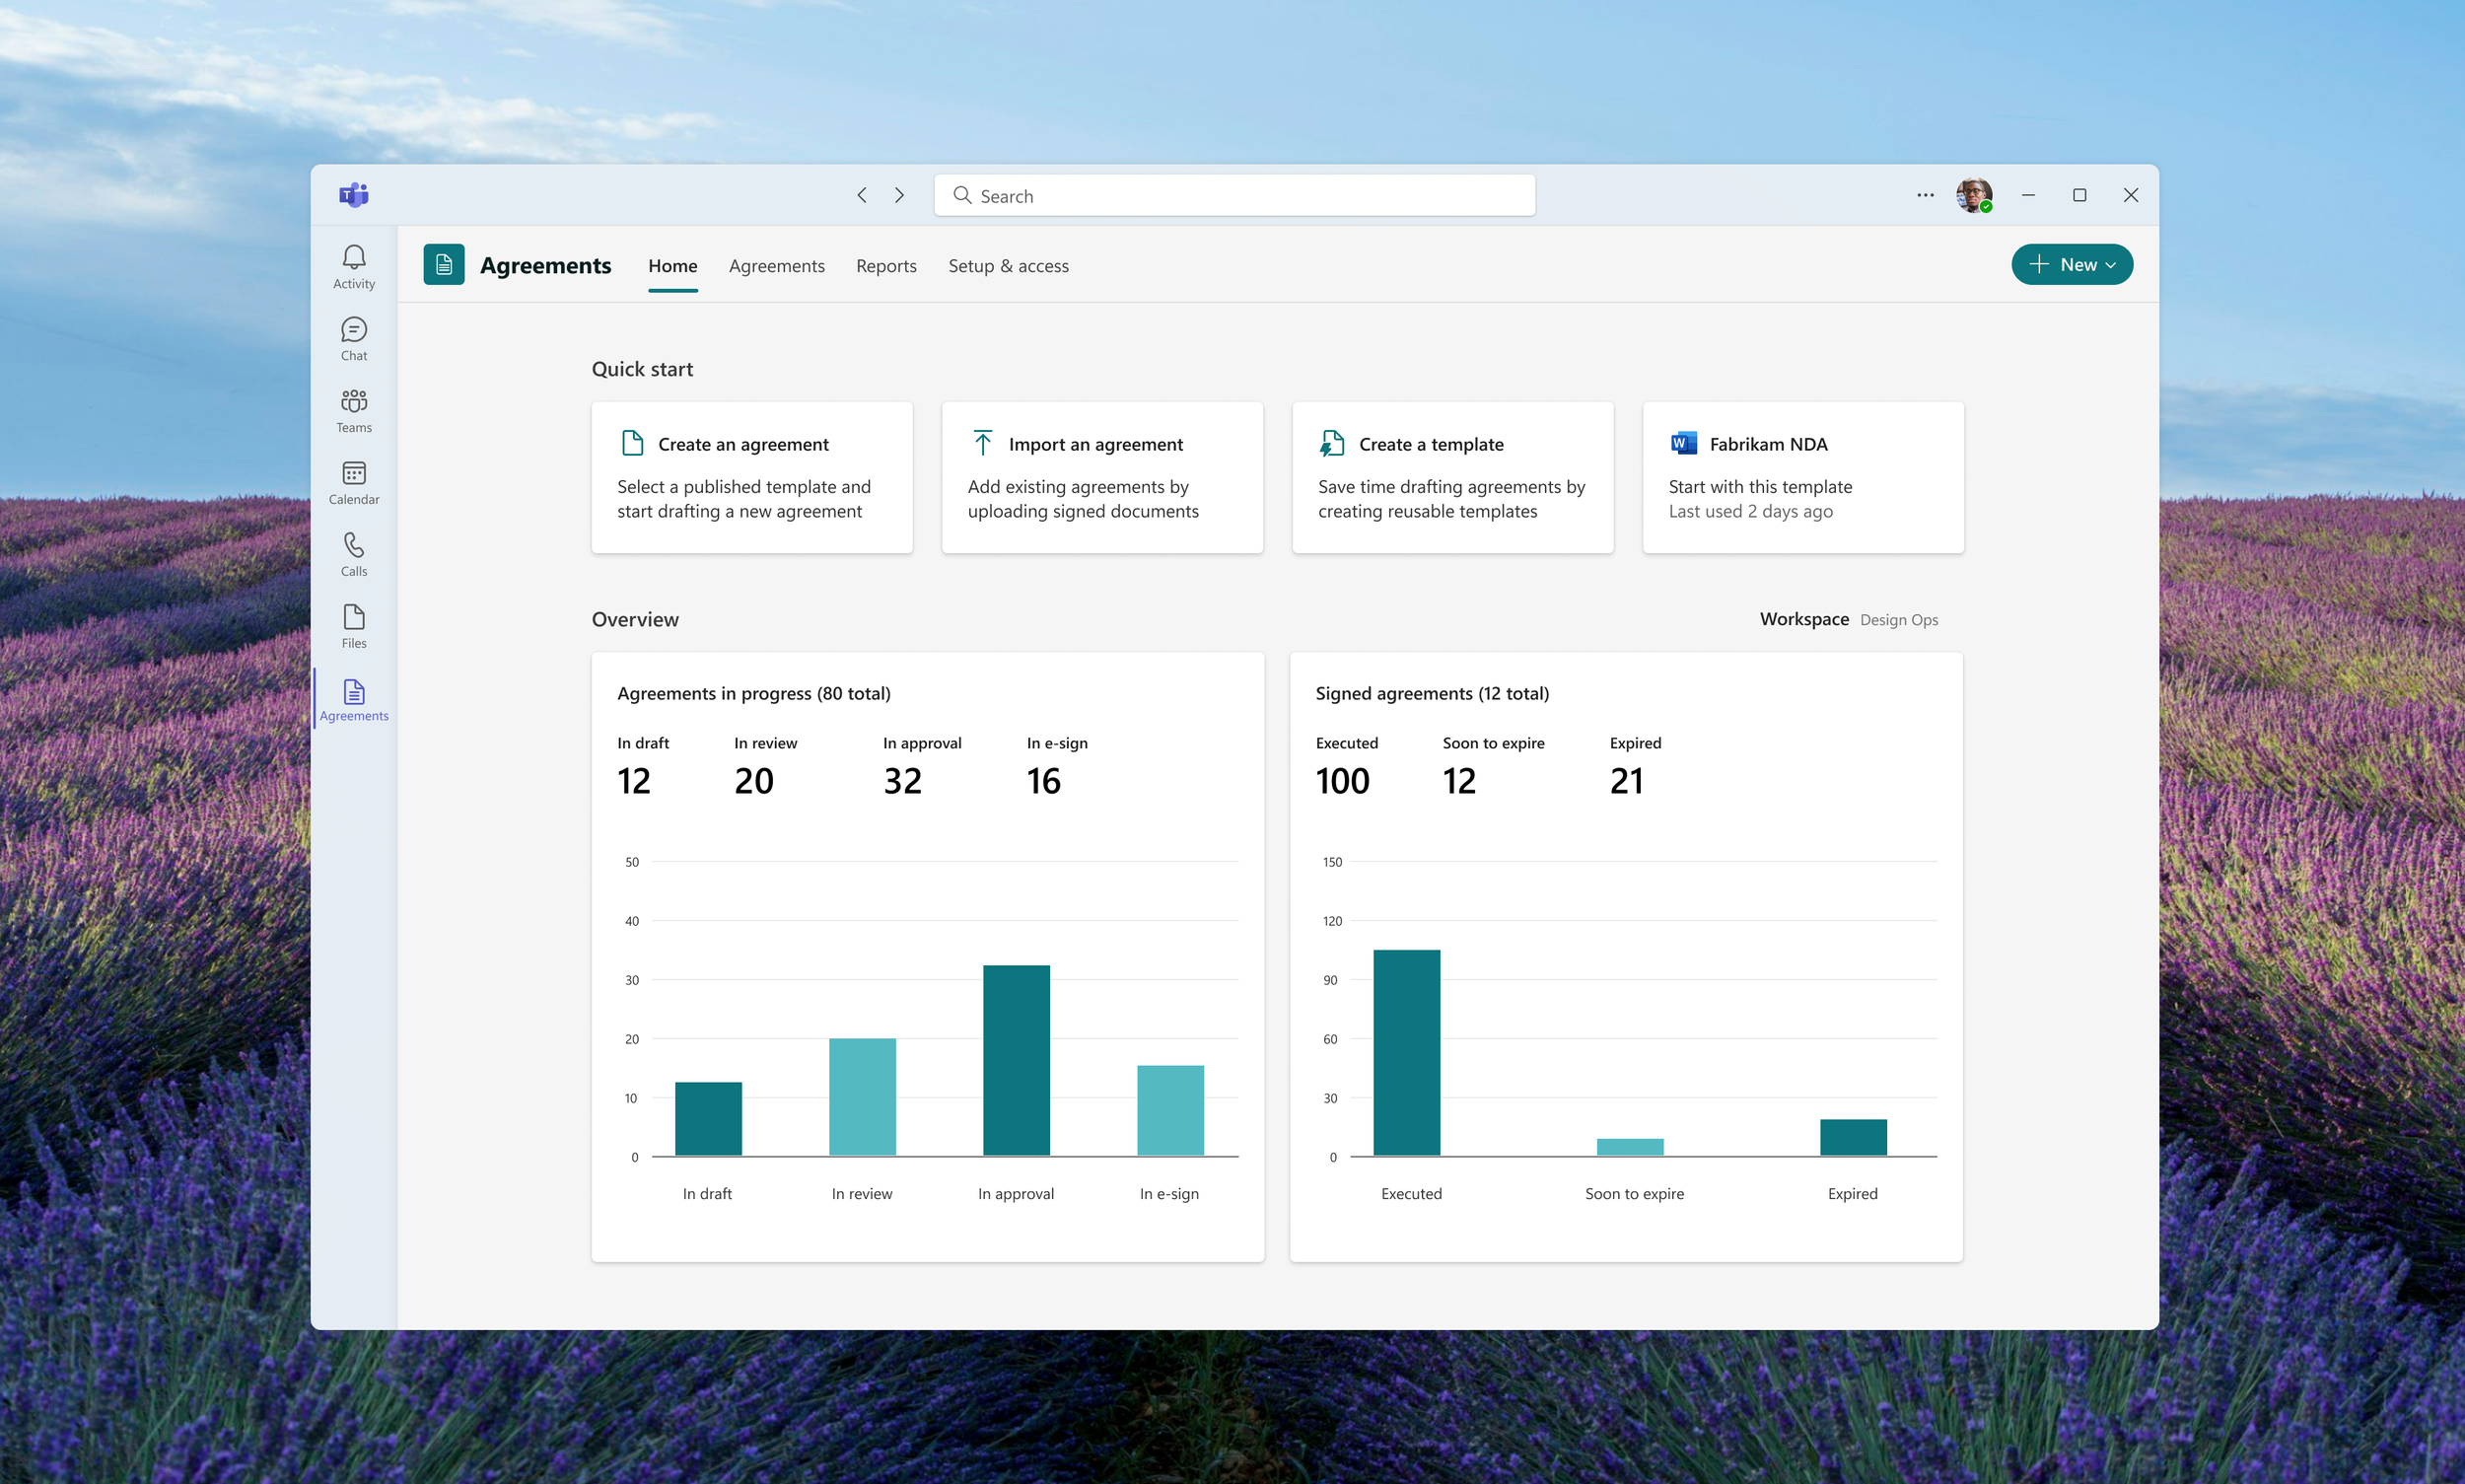Click the Create an agreement card
Image resolution: width=2465 pixels, height=1484 pixels.
[x=751, y=477]
